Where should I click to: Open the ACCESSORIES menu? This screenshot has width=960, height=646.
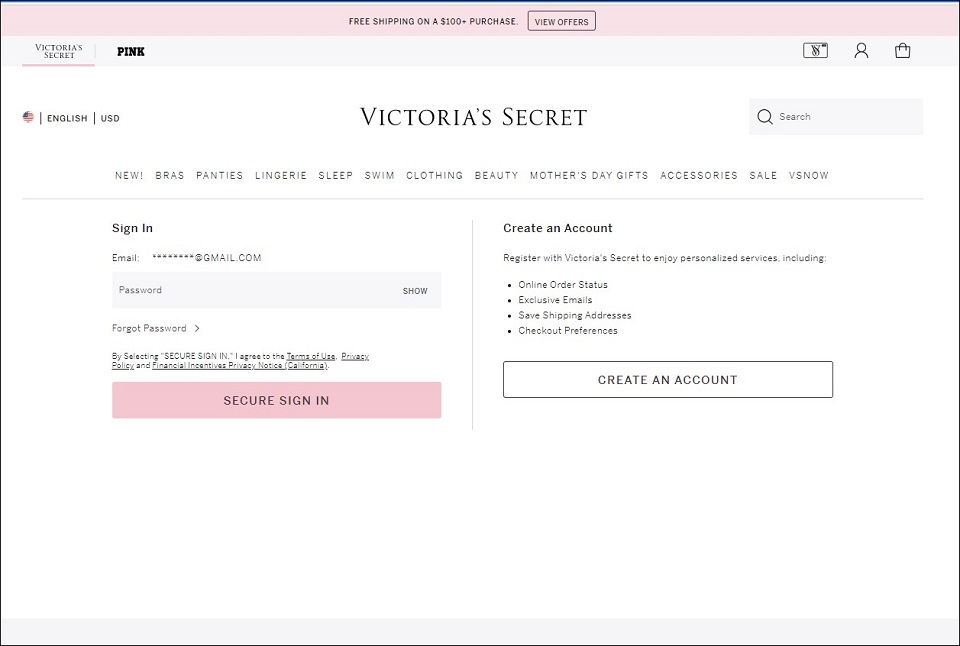tap(699, 175)
